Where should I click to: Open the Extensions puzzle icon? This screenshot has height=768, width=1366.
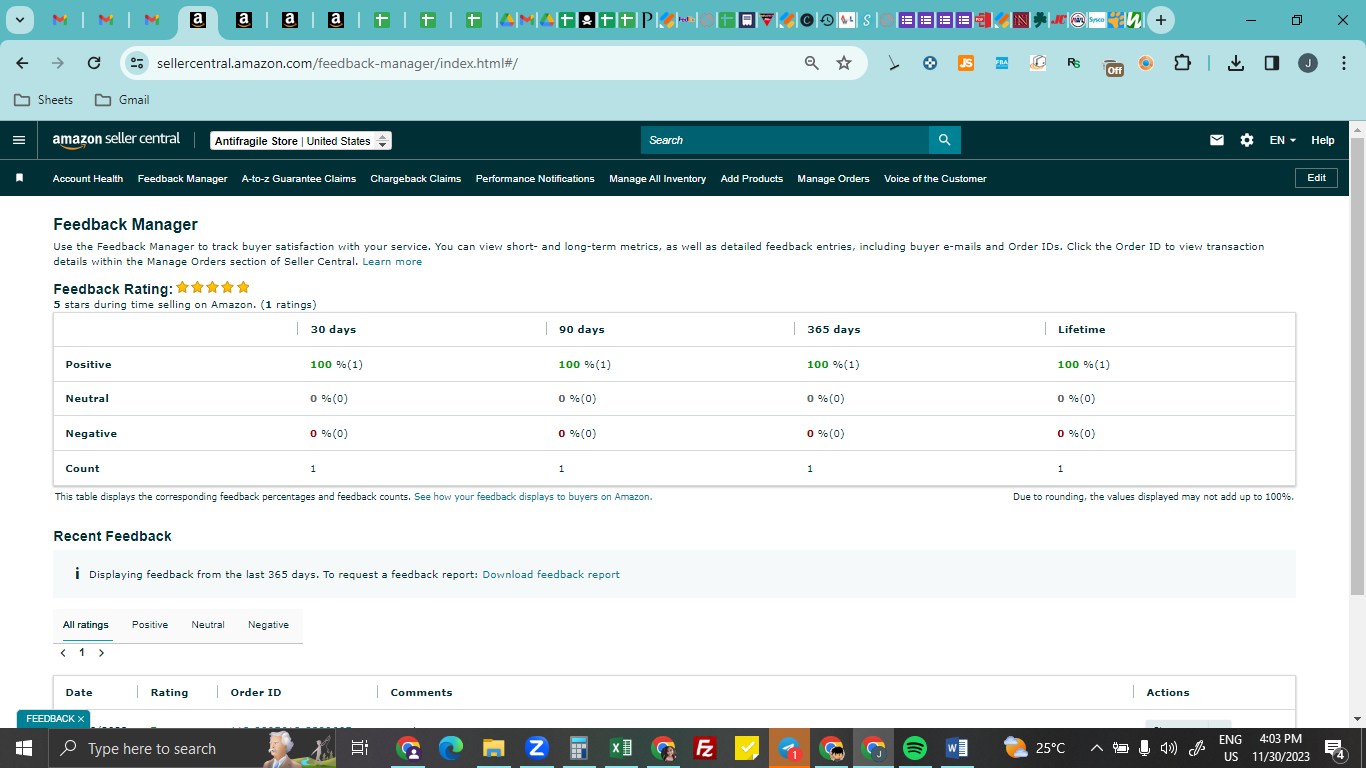coord(1182,63)
